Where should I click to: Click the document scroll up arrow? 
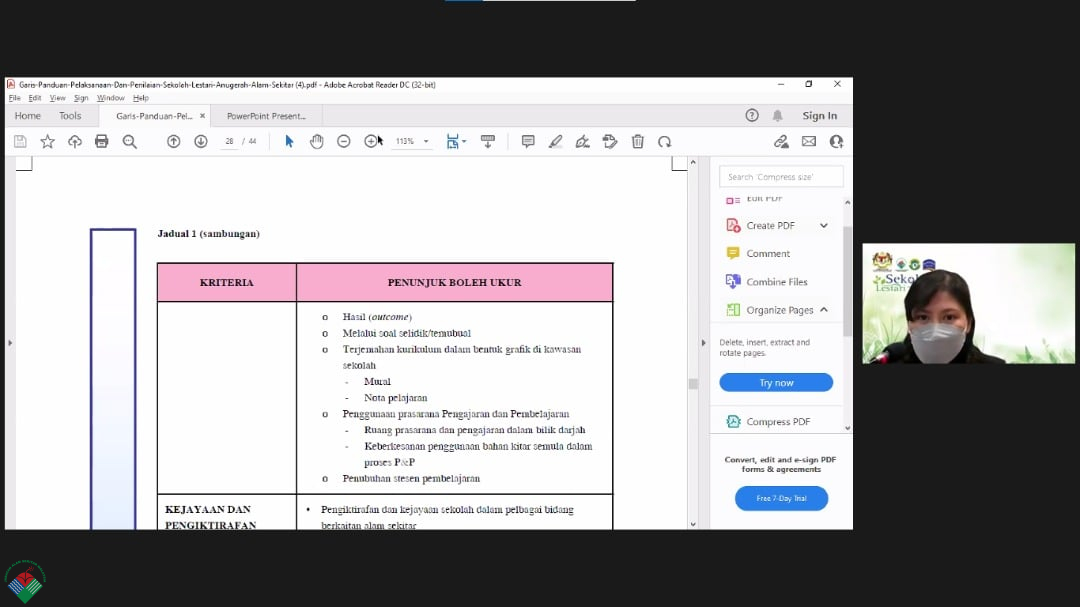click(693, 162)
